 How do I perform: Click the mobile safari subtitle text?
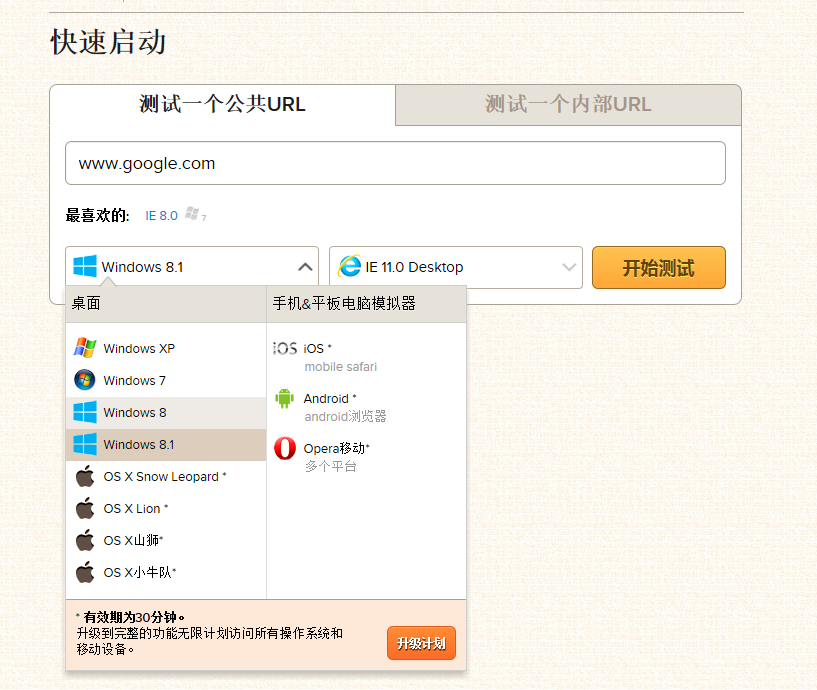pos(341,367)
